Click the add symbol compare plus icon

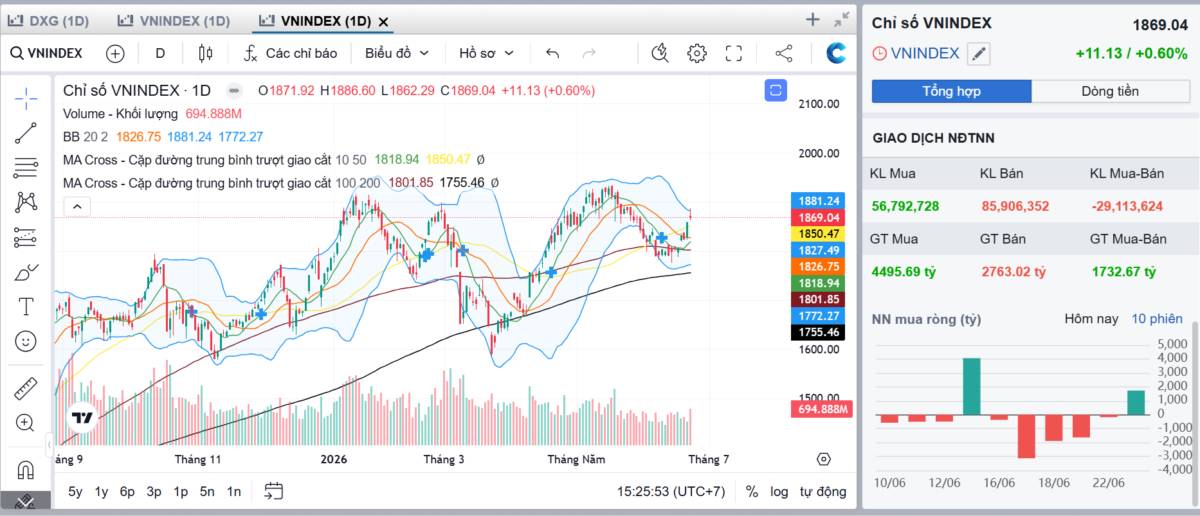[x=115, y=53]
